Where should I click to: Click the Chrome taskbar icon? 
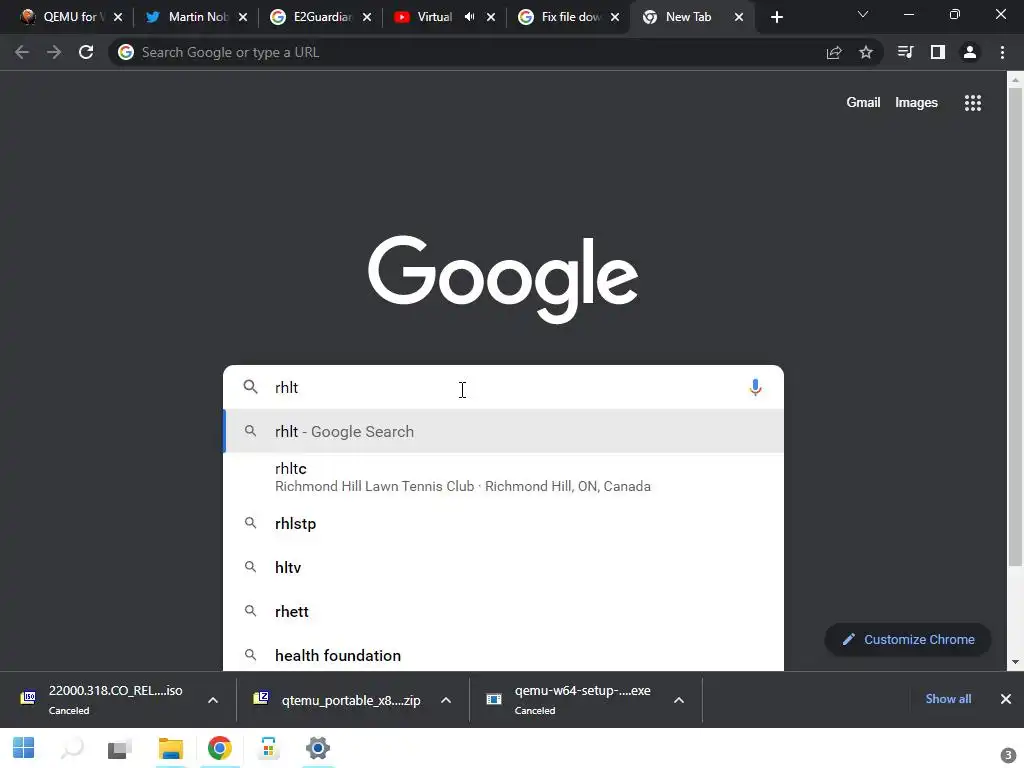[219, 748]
